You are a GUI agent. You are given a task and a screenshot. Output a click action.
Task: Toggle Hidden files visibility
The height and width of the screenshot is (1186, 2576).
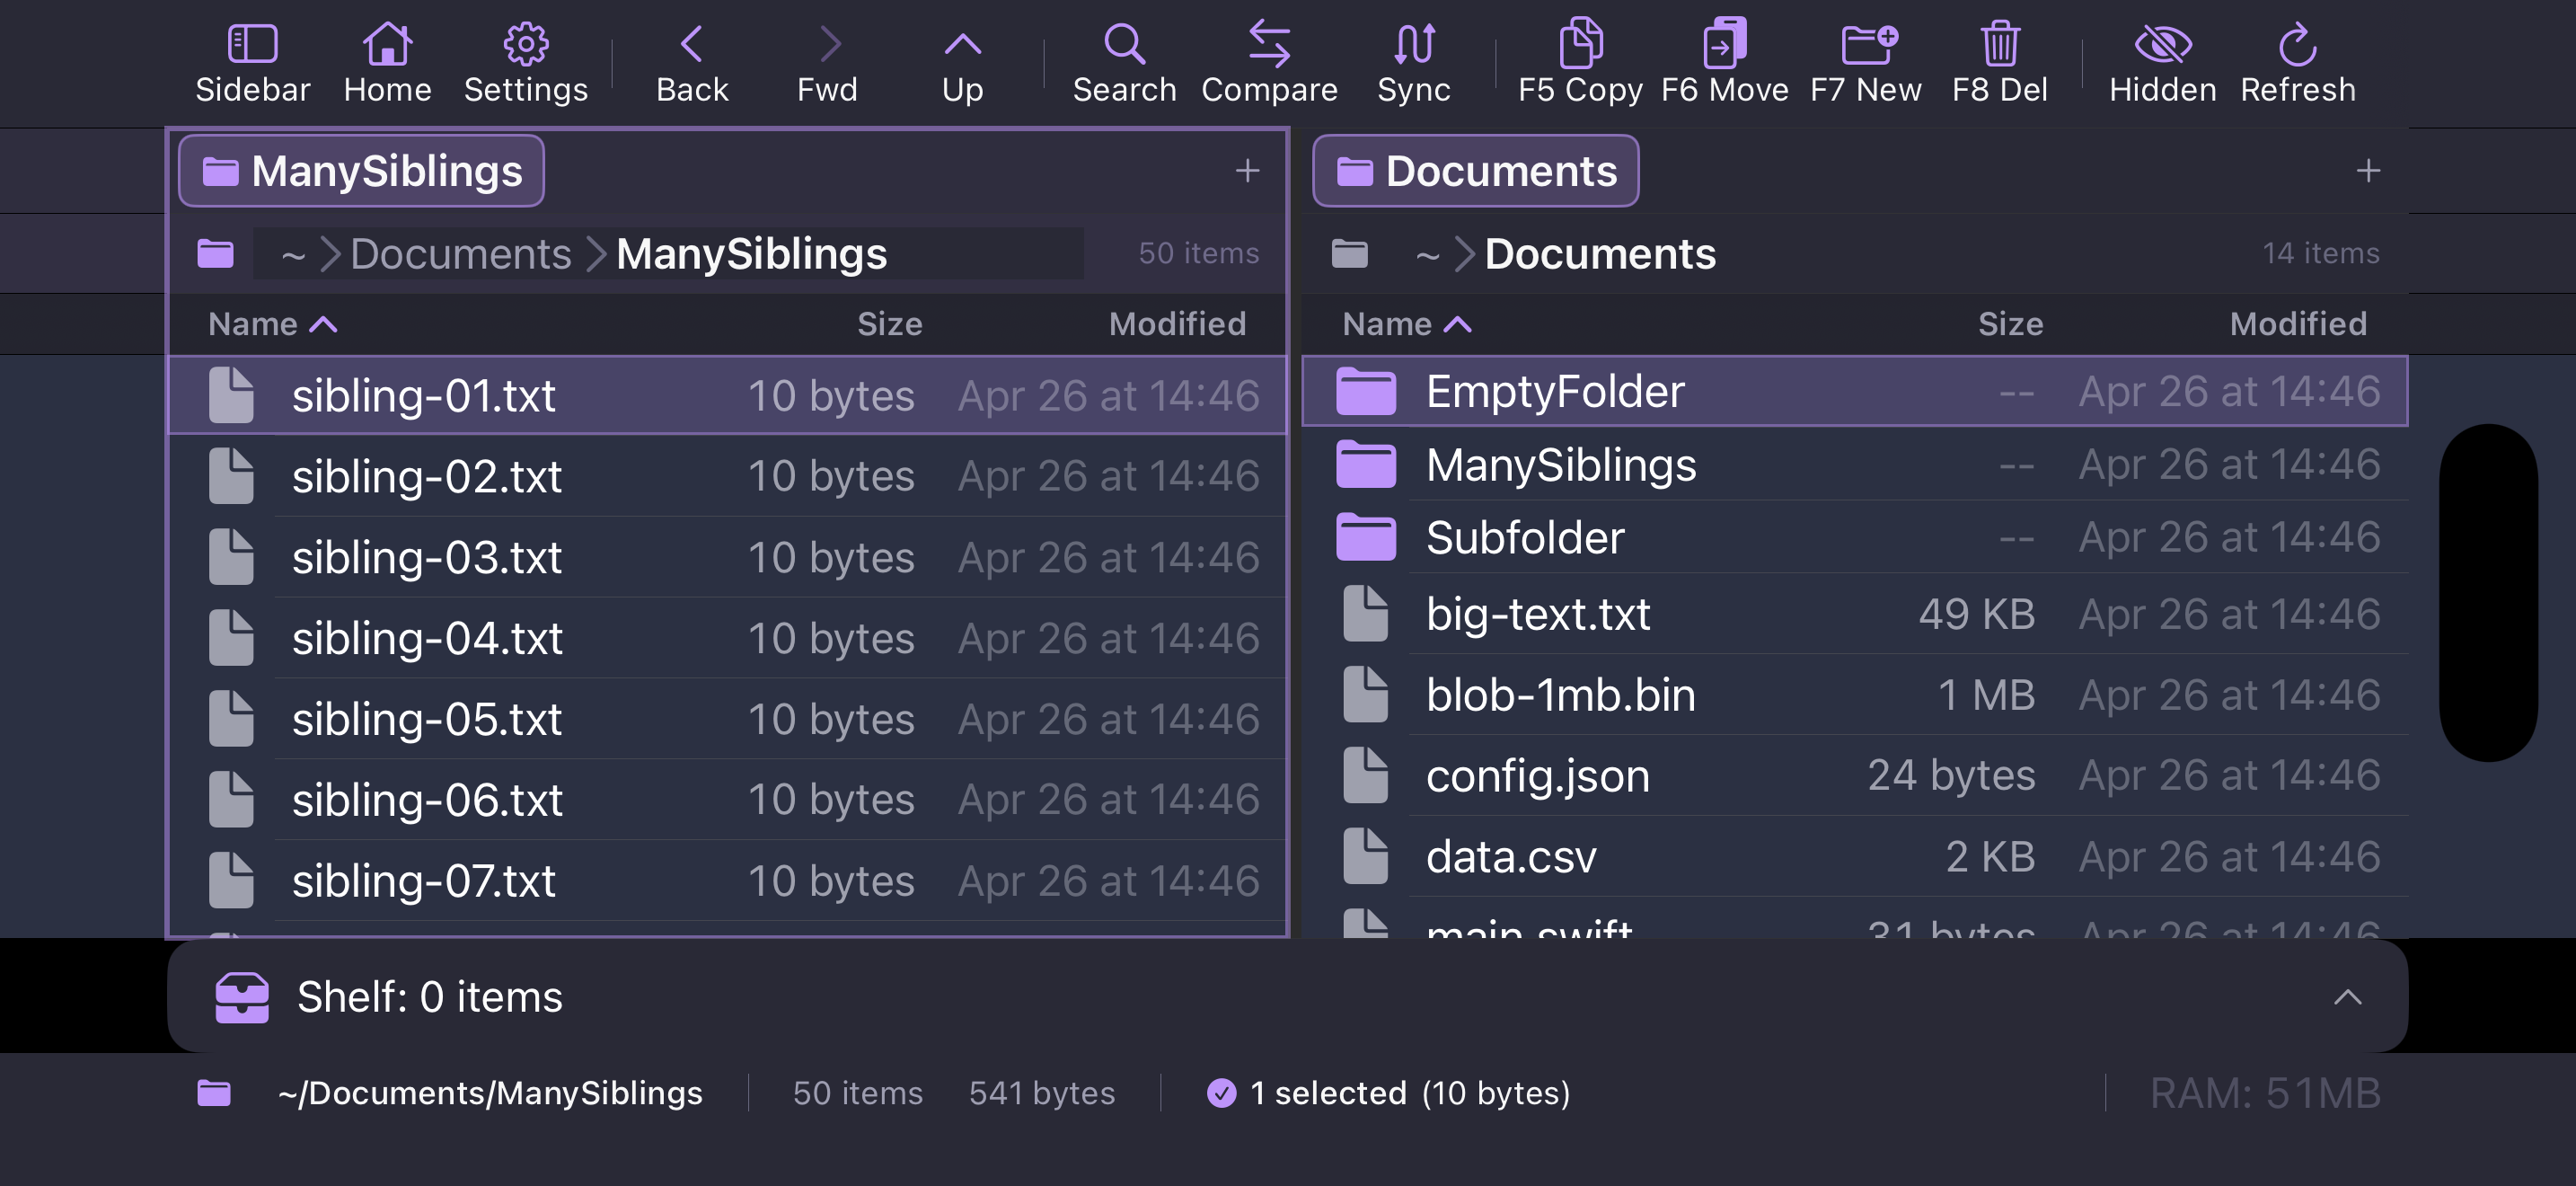pyautogui.click(x=2162, y=64)
